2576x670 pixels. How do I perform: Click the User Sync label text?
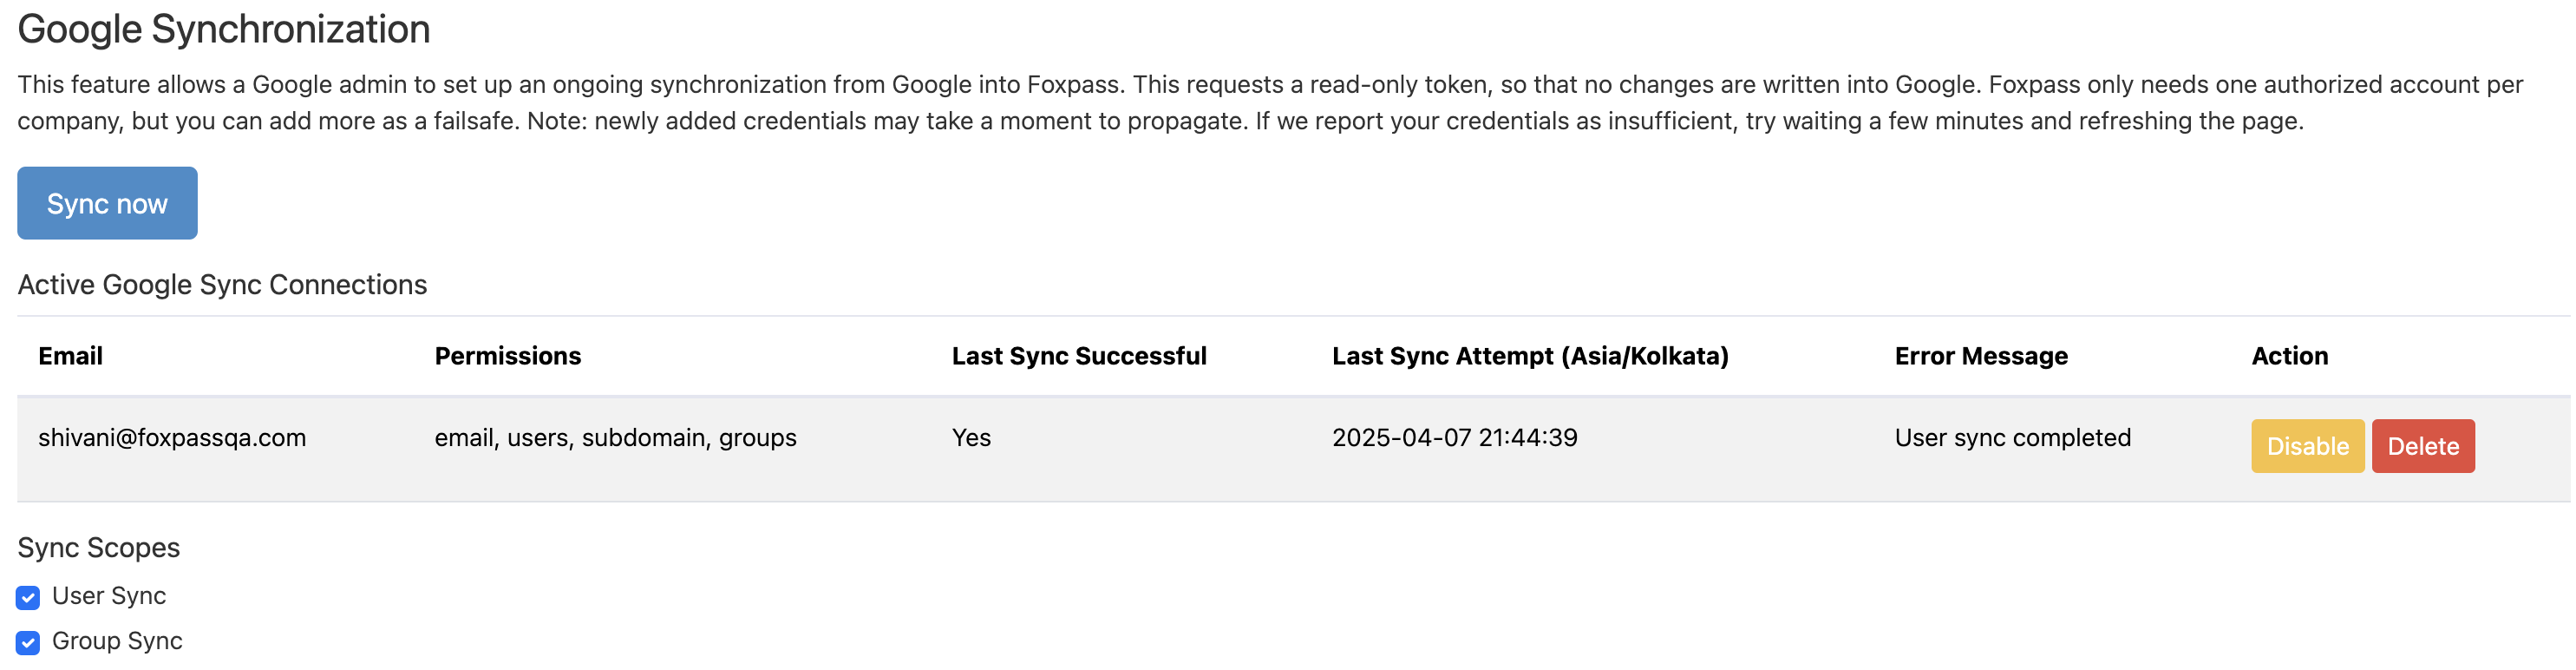[x=109, y=596]
